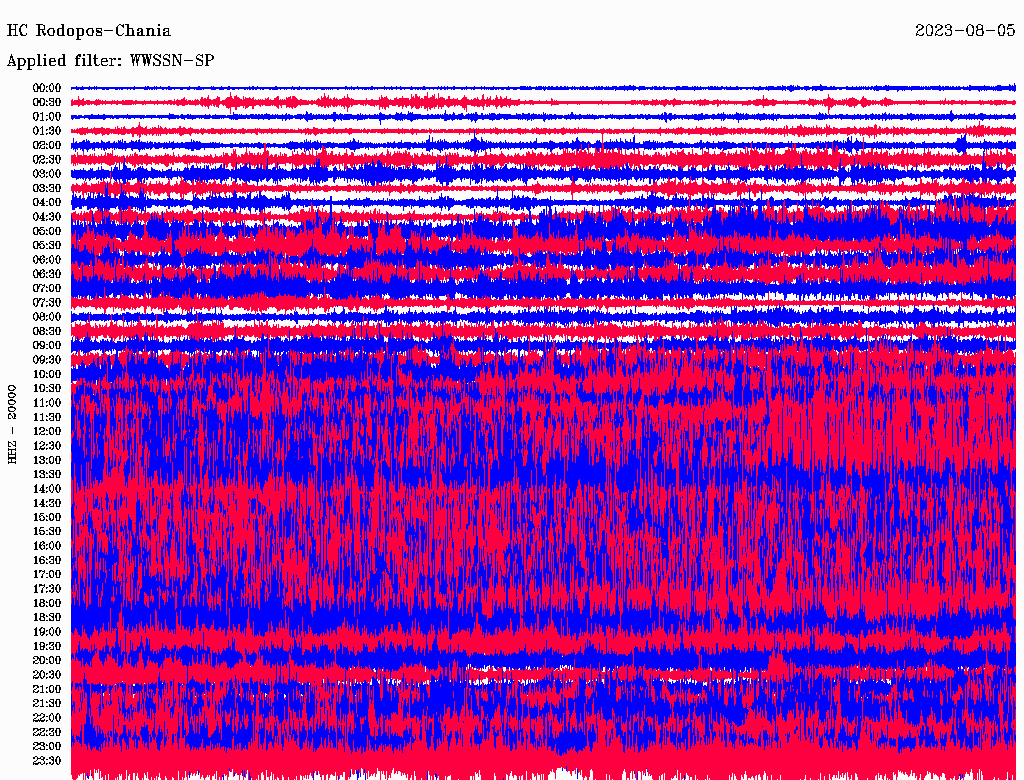The width and height of the screenshot is (1024, 780).
Task: Click the '12:00' time label
Action: click(x=47, y=431)
